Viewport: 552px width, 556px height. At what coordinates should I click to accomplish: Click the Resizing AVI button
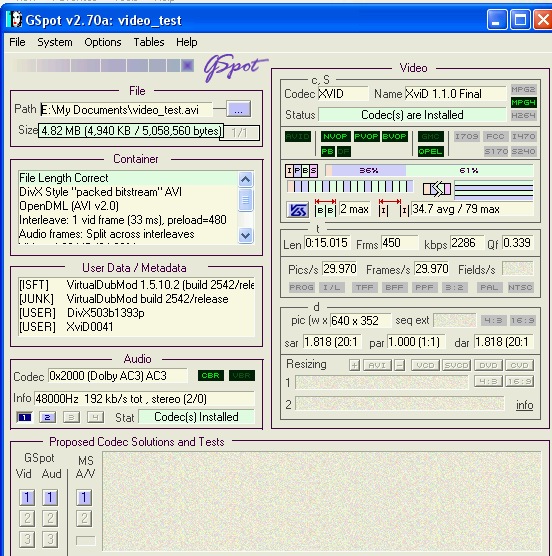point(377,365)
